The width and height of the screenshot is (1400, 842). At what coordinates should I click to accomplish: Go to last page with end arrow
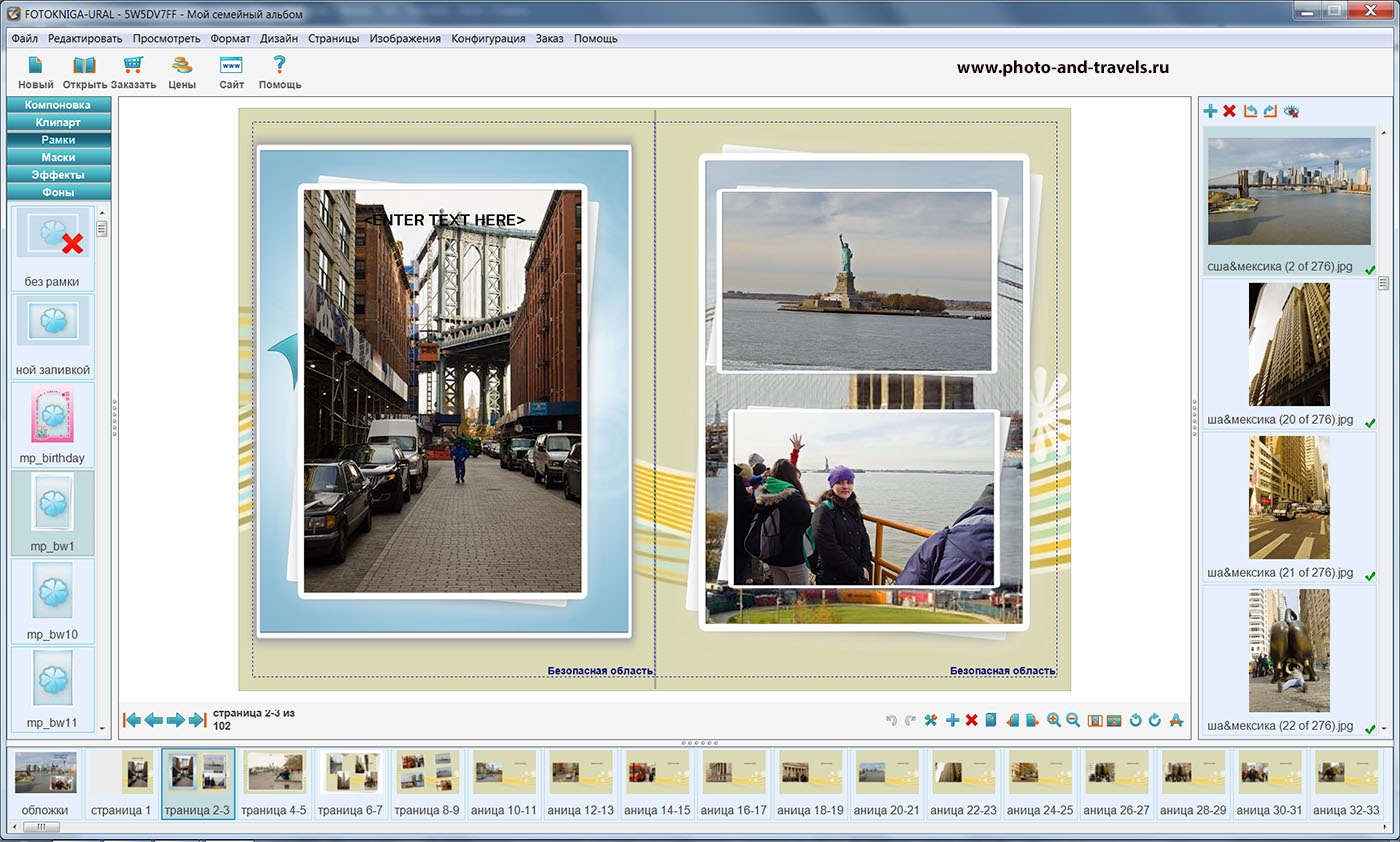197,720
